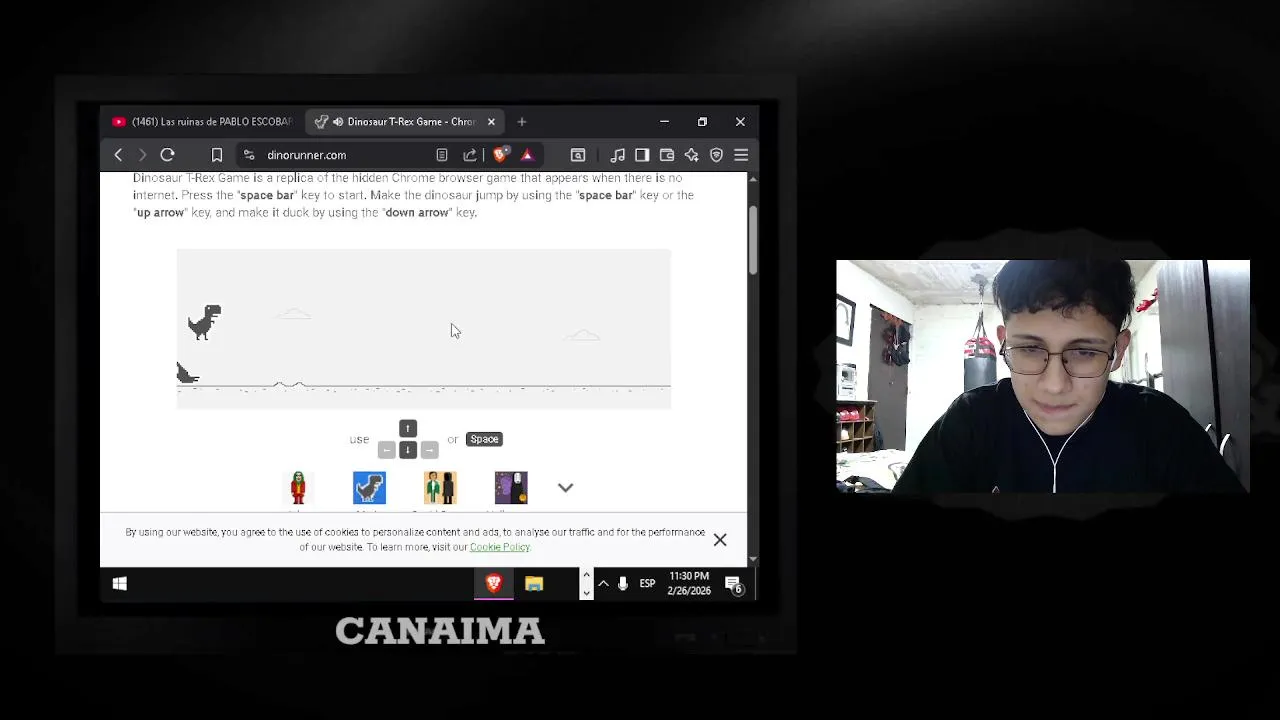Bookmark this page with the bookmark icon
This screenshot has width=1280, height=720.
pyautogui.click(x=216, y=155)
